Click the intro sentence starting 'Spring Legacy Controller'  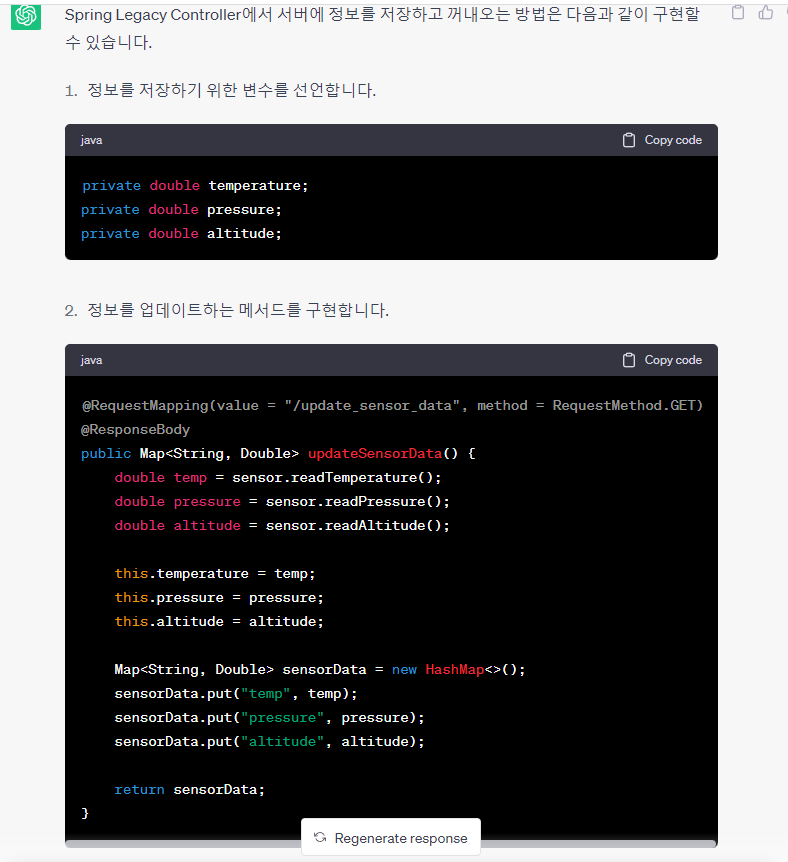[x=382, y=28]
